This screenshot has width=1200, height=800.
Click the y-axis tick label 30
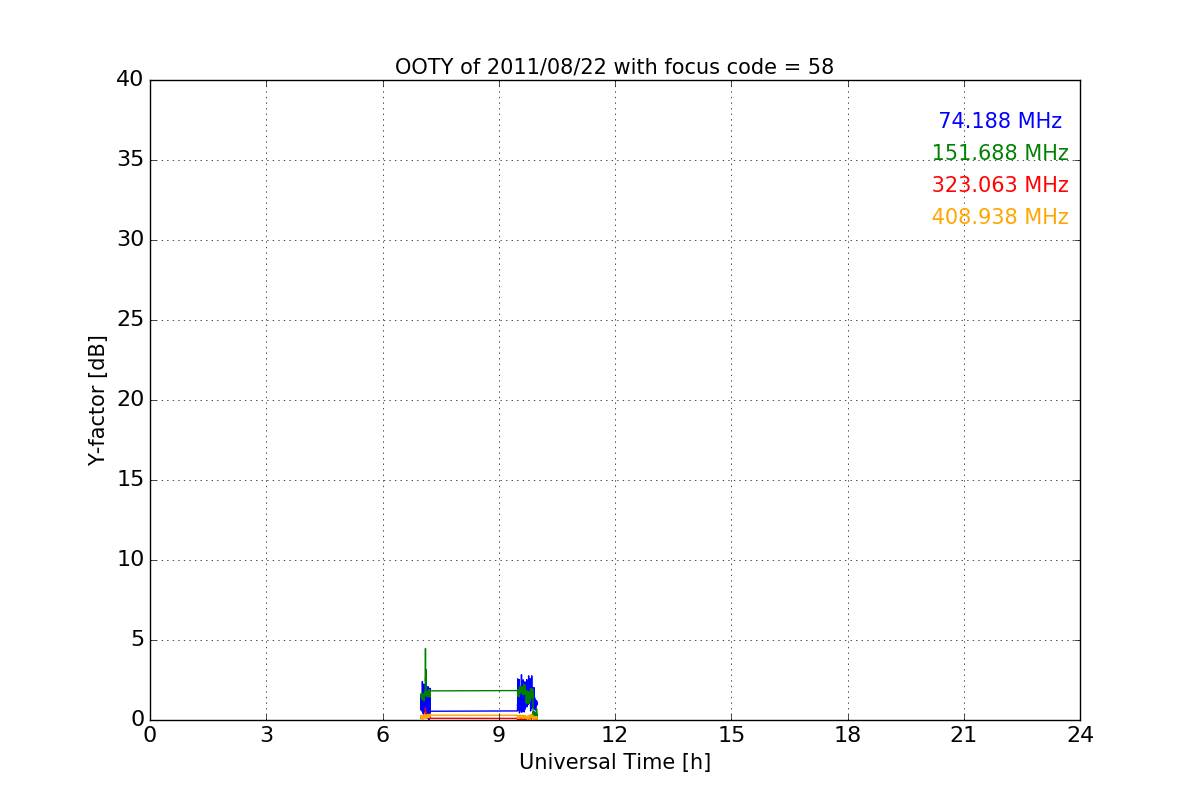130,240
